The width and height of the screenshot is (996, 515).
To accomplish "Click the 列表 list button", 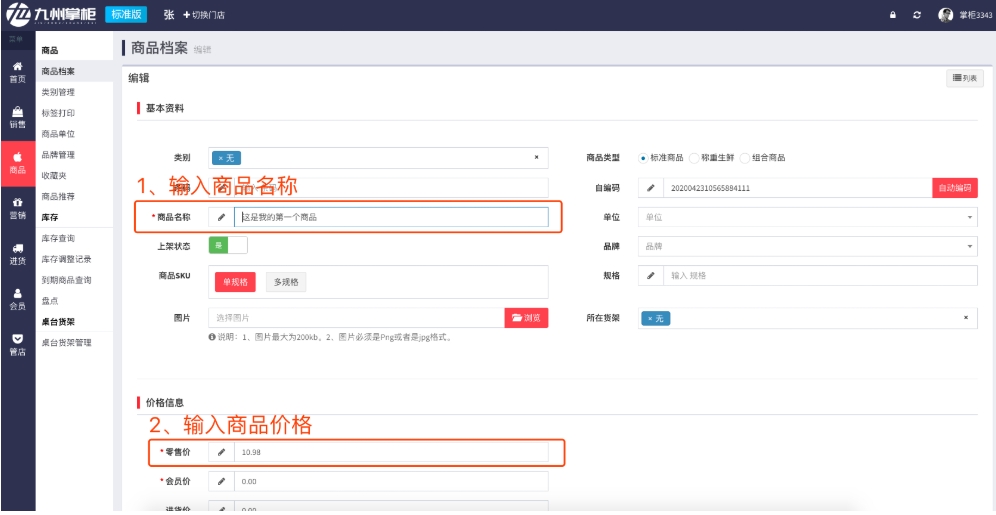I will [965, 78].
